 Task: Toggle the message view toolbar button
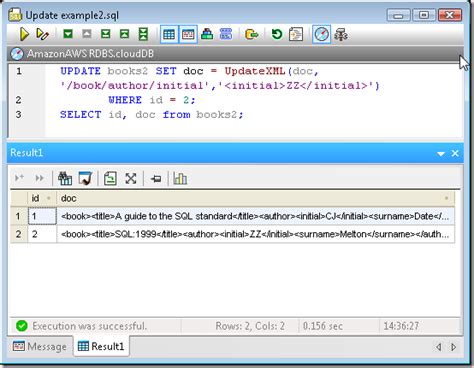(x=188, y=34)
